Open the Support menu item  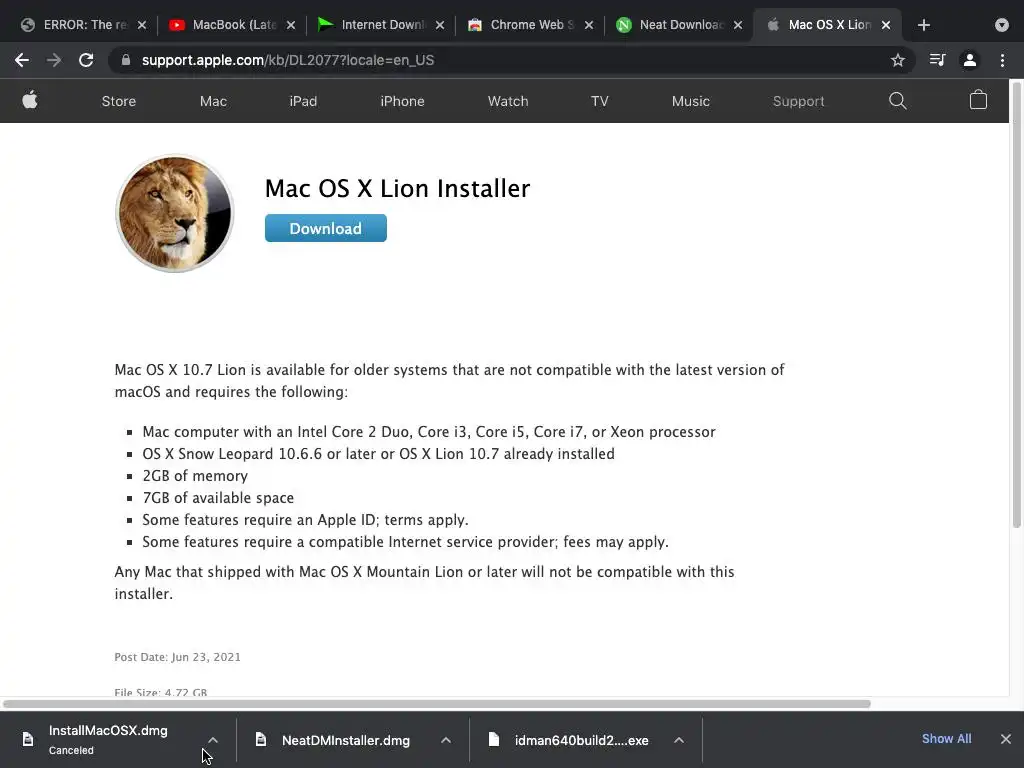tap(798, 101)
